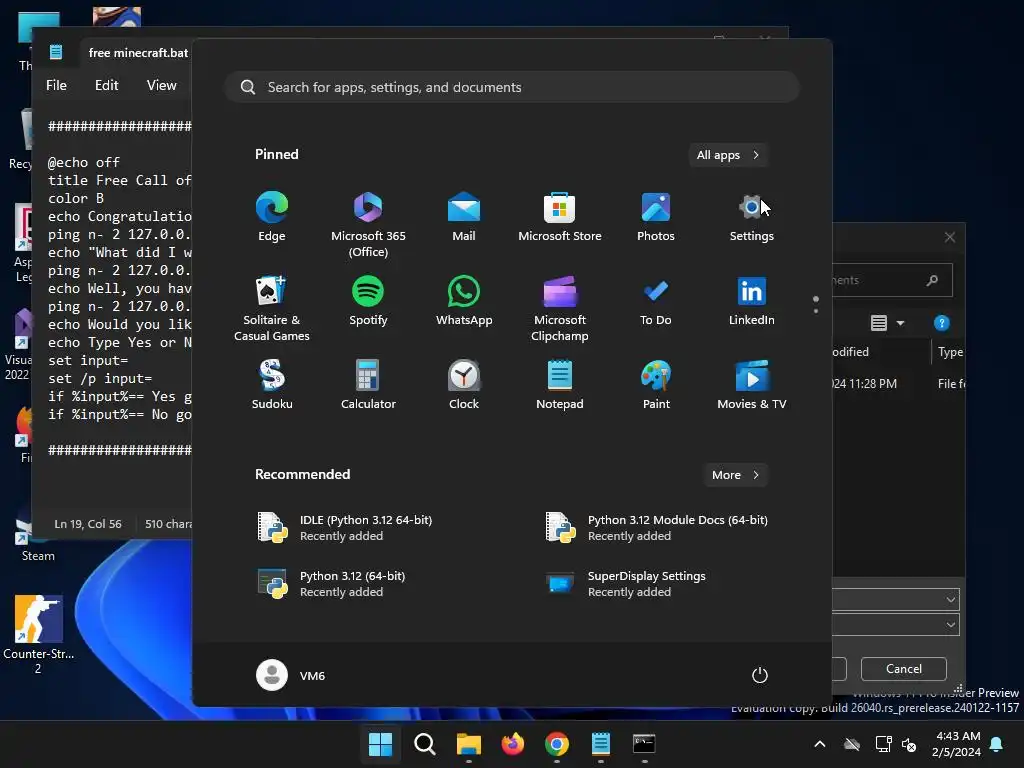Open the Mail app
Screen dimensions: 1024x768
click(x=464, y=217)
